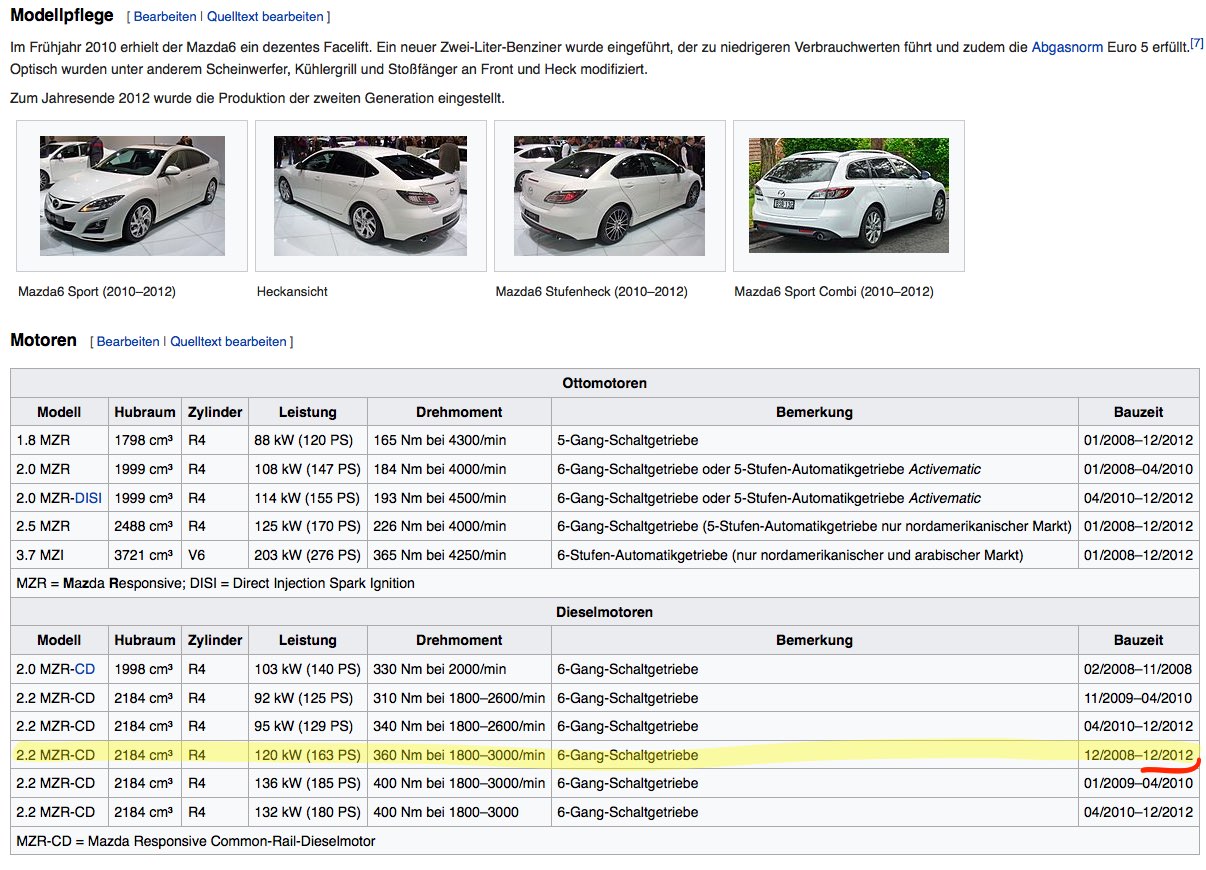
Task: Click the '360 Nm bei 1800–3000/min' cell
Action: click(459, 755)
